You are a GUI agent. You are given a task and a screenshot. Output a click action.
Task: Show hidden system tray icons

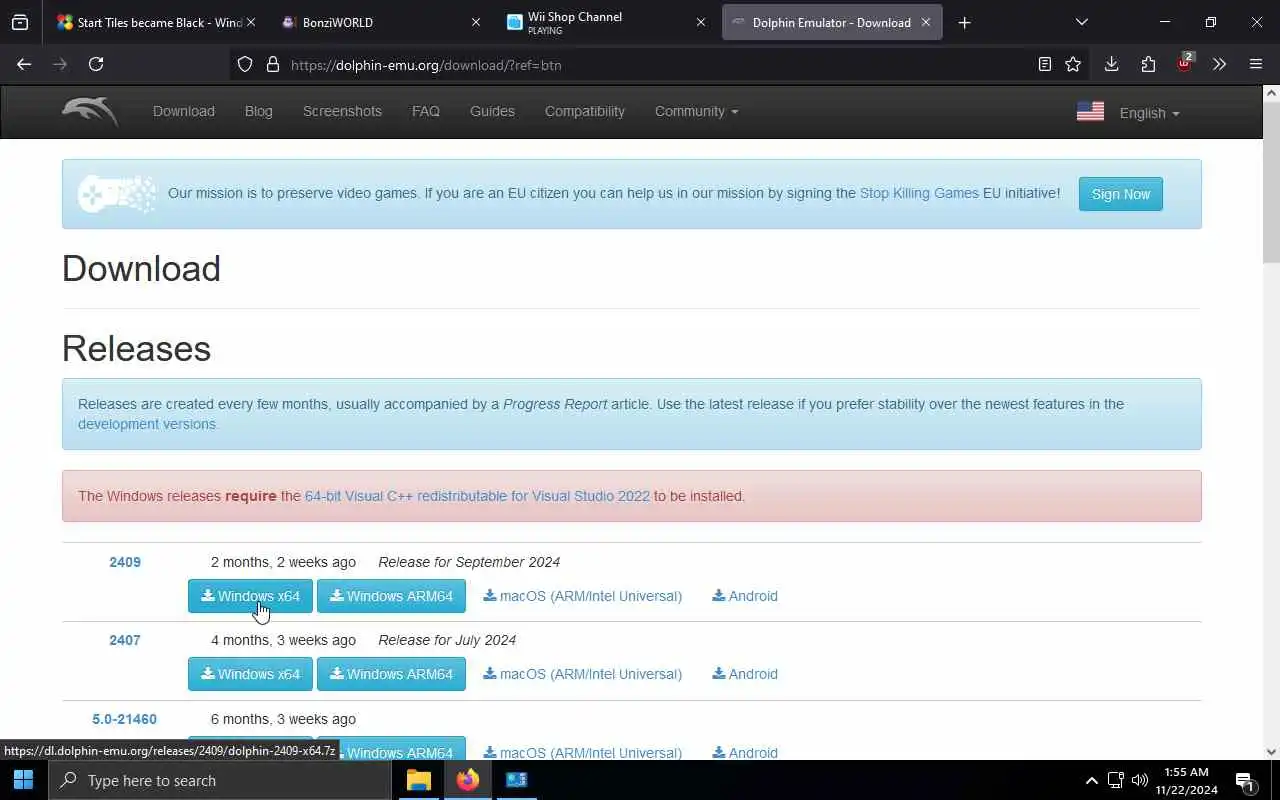(x=1091, y=780)
